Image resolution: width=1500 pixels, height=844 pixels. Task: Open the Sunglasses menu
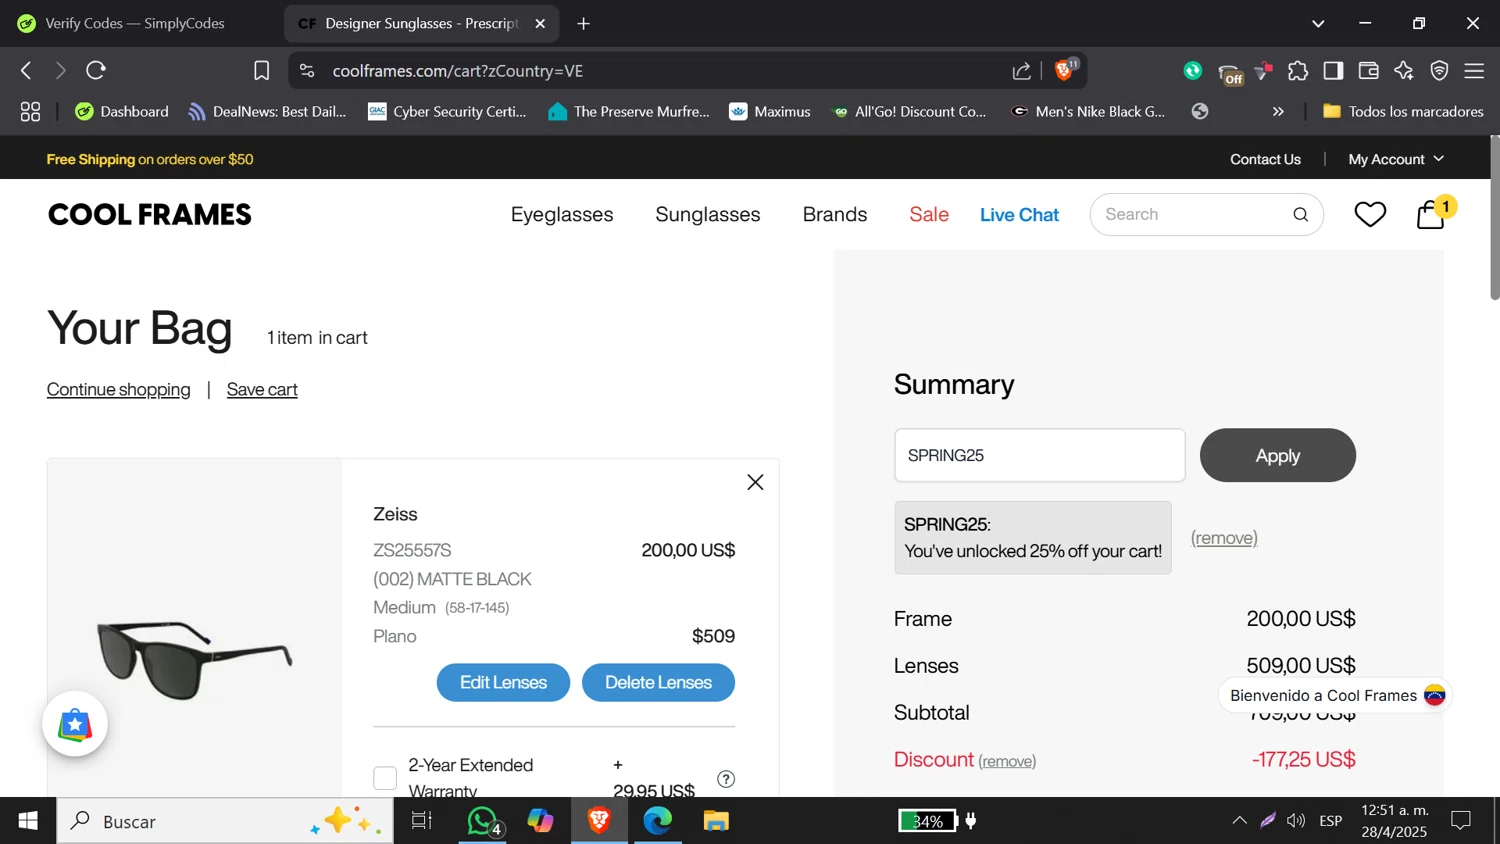click(708, 215)
